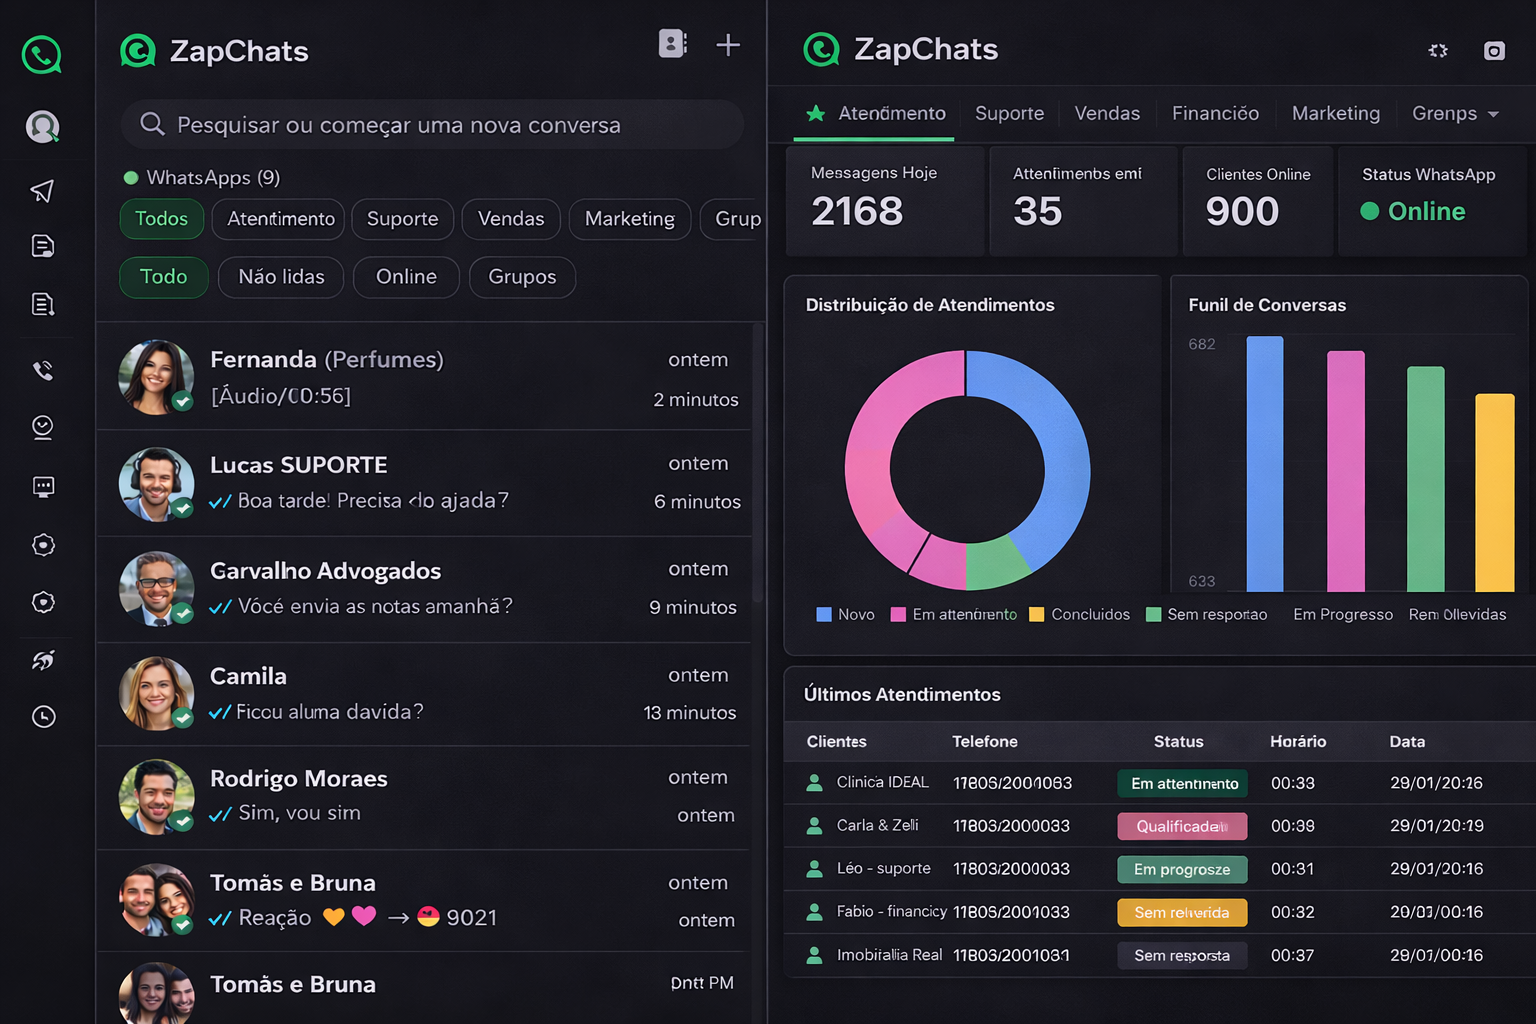The height and width of the screenshot is (1024, 1536).
Task: Enable the Não lidas filter
Action: (x=280, y=277)
